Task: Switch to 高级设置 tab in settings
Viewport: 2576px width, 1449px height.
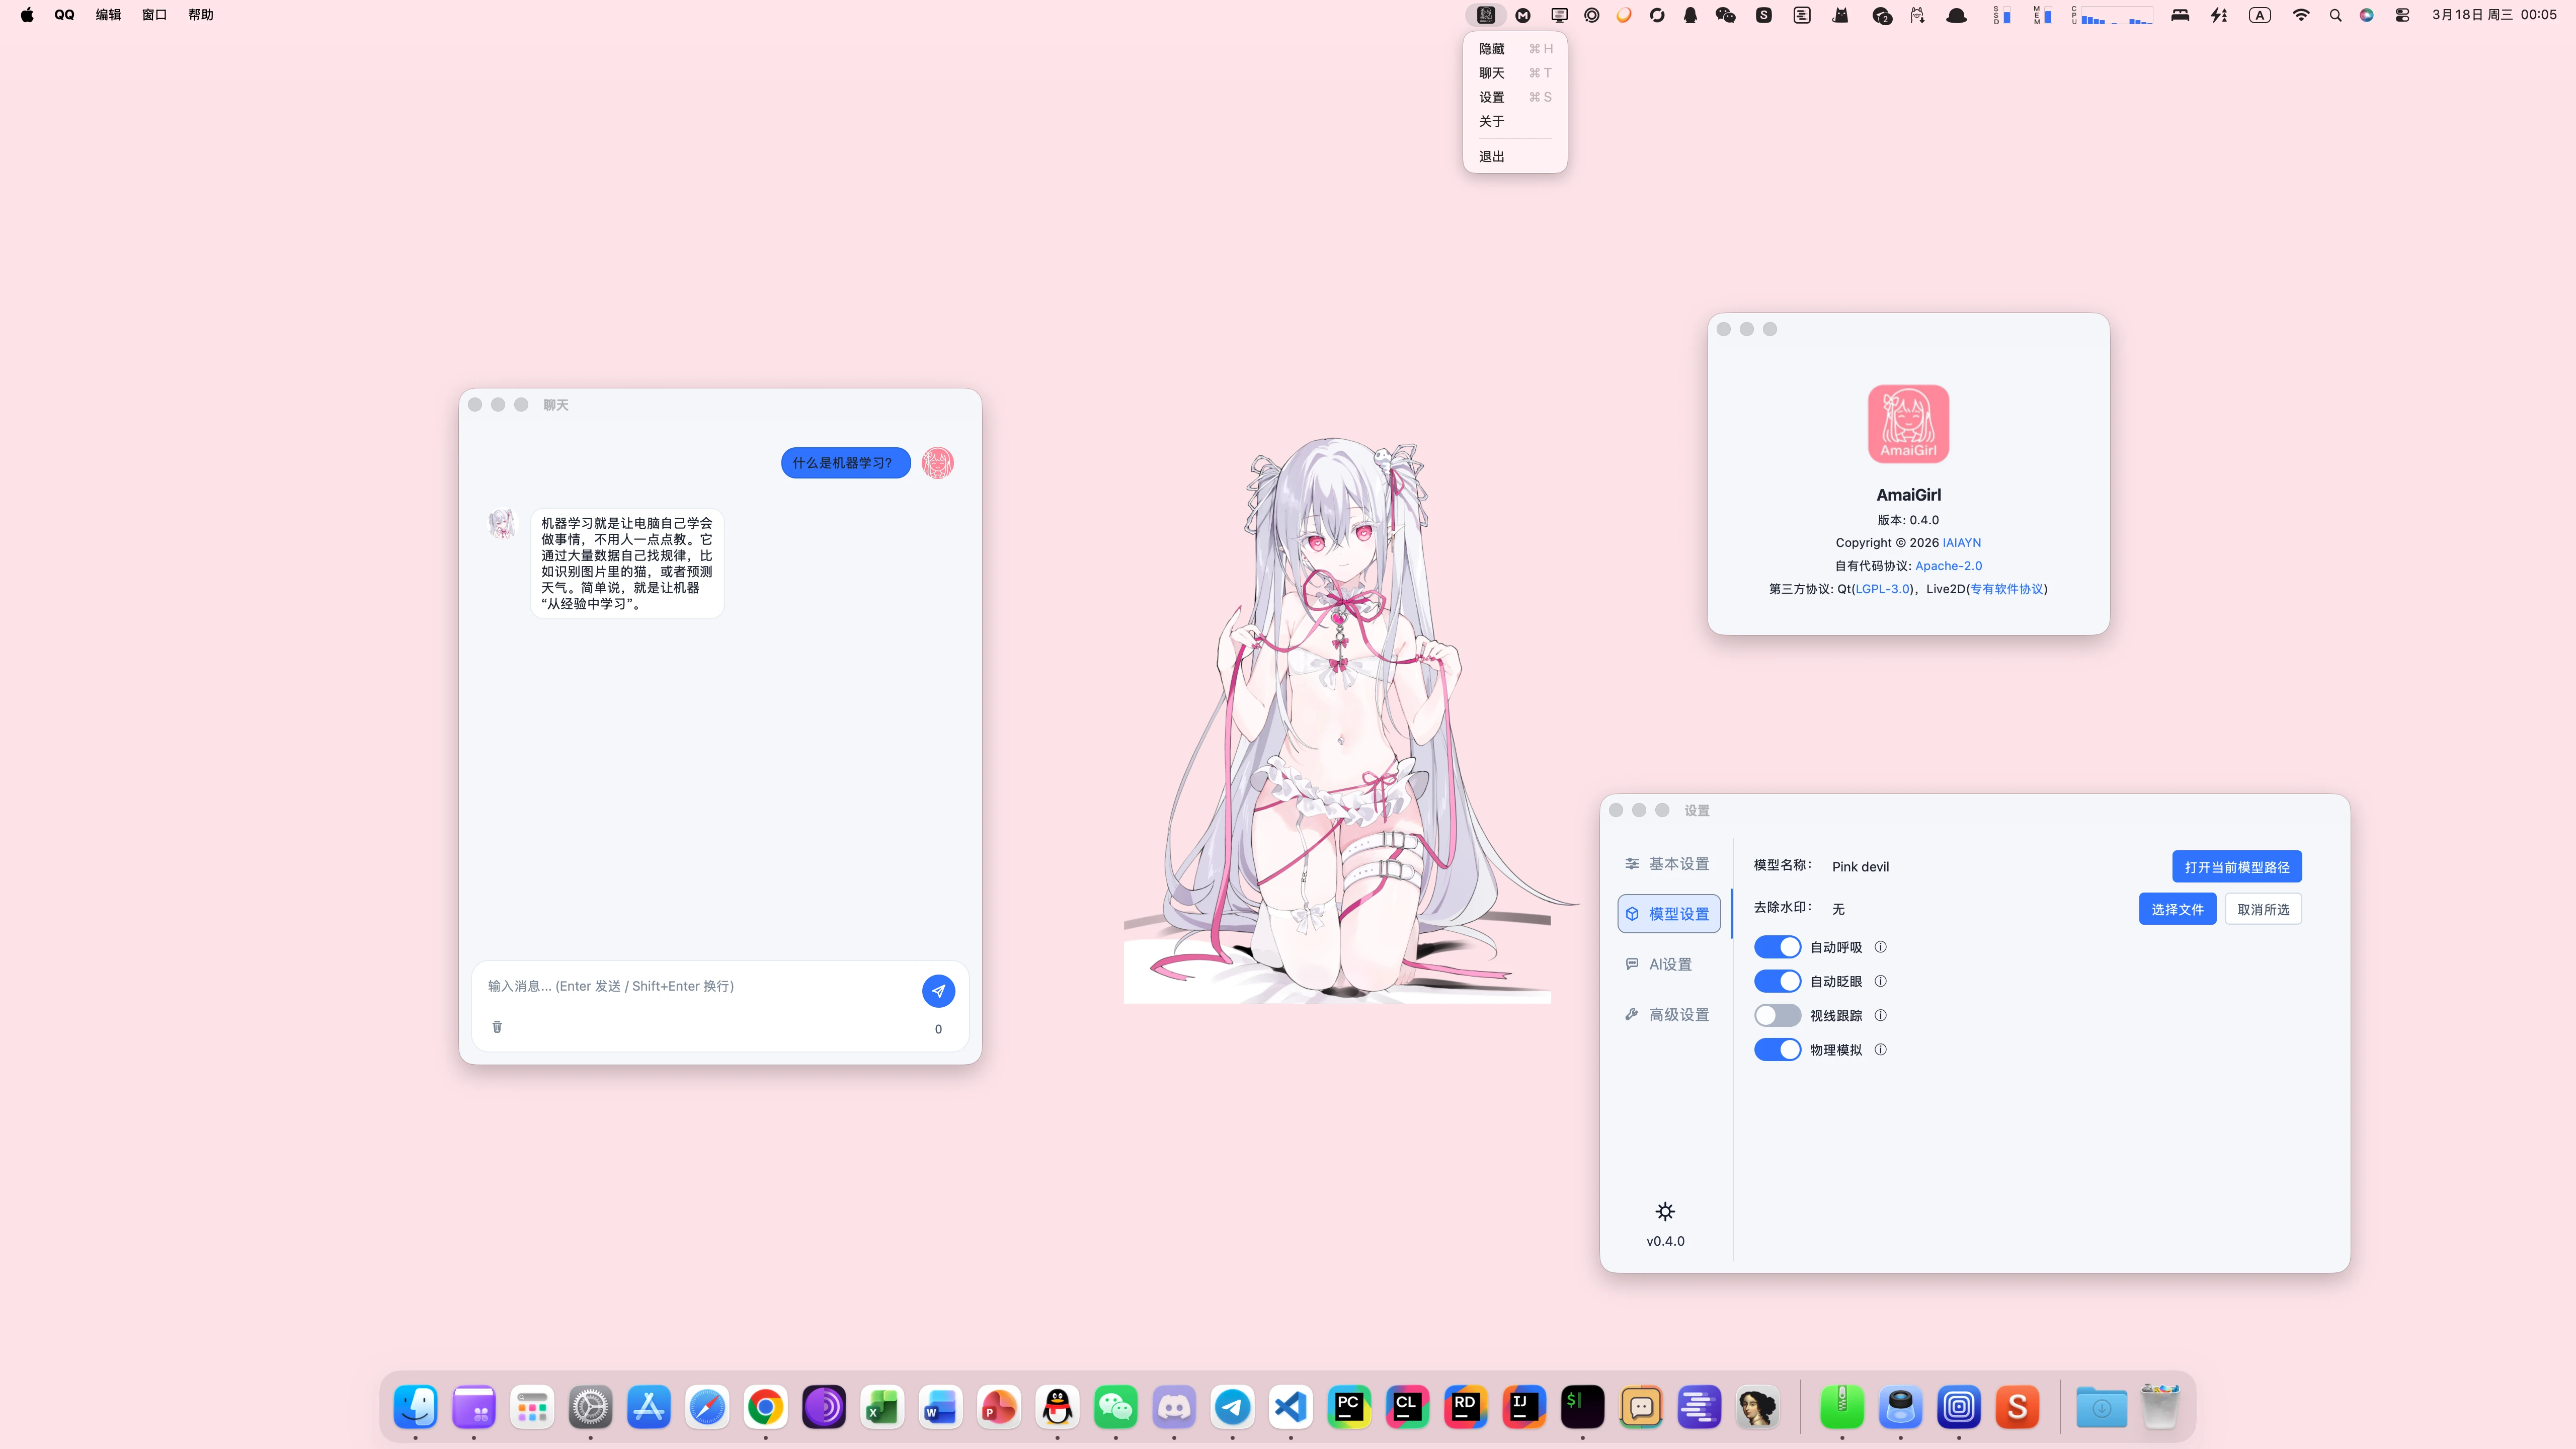Action: [x=1668, y=1014]
